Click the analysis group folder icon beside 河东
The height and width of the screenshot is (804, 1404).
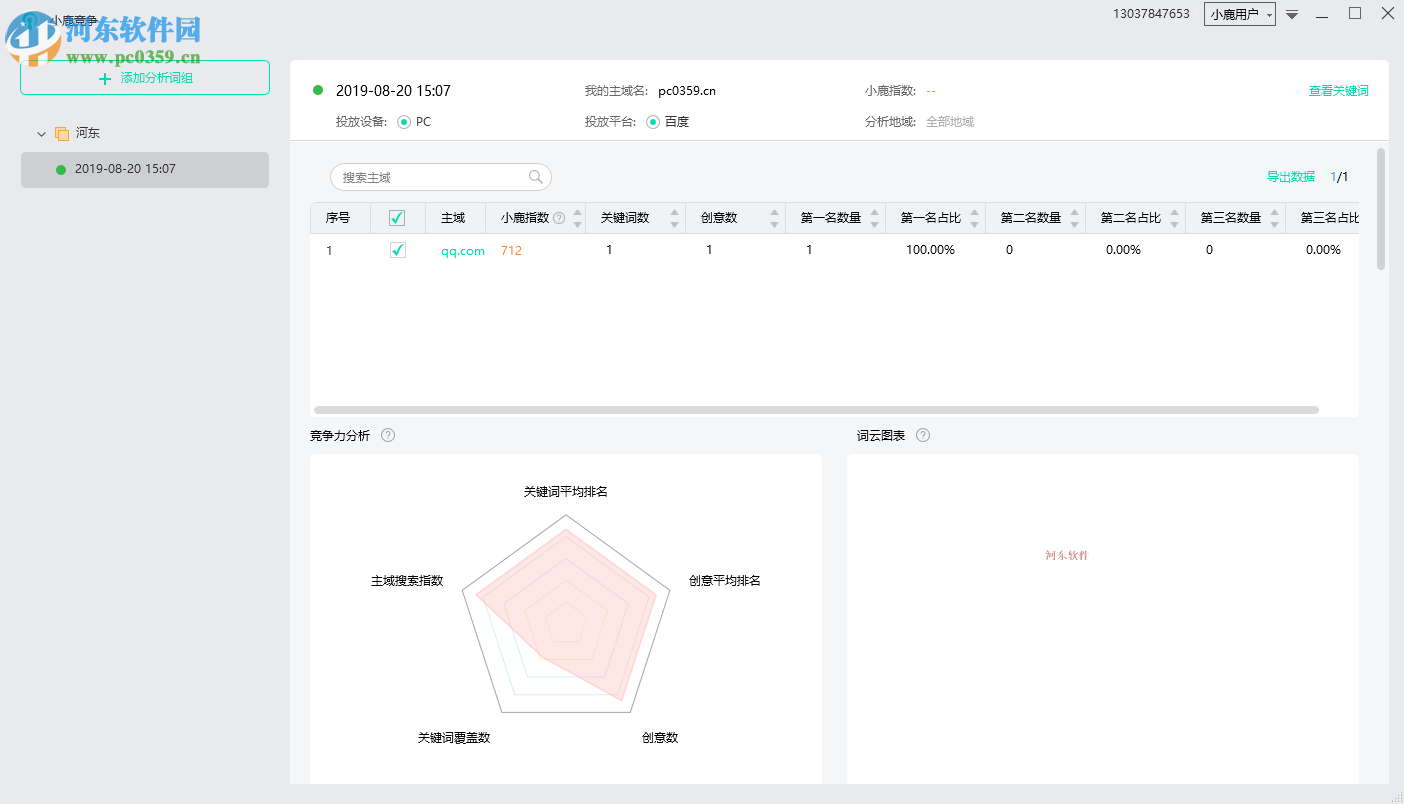tap(60, 132)
